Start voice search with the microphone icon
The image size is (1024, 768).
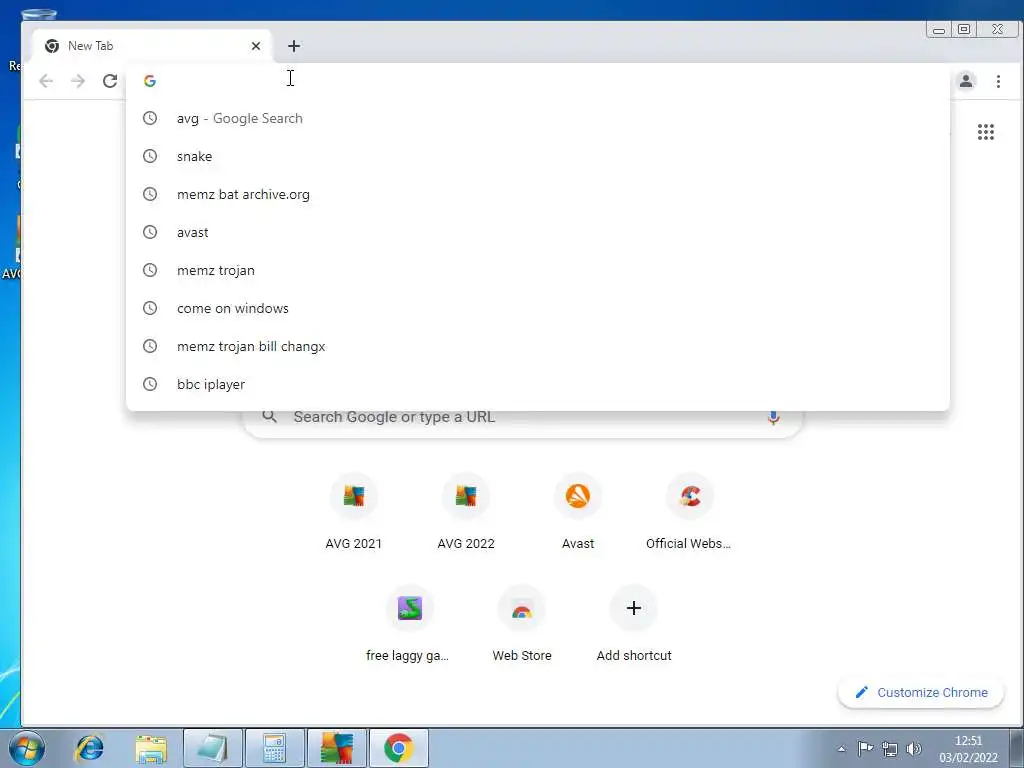point(773,418)
